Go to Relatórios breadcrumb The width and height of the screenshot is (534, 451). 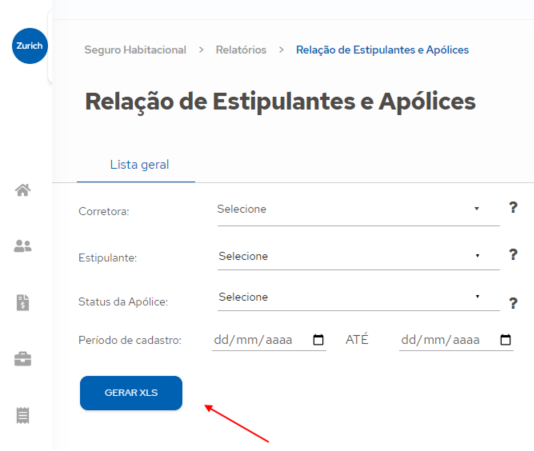241,50
